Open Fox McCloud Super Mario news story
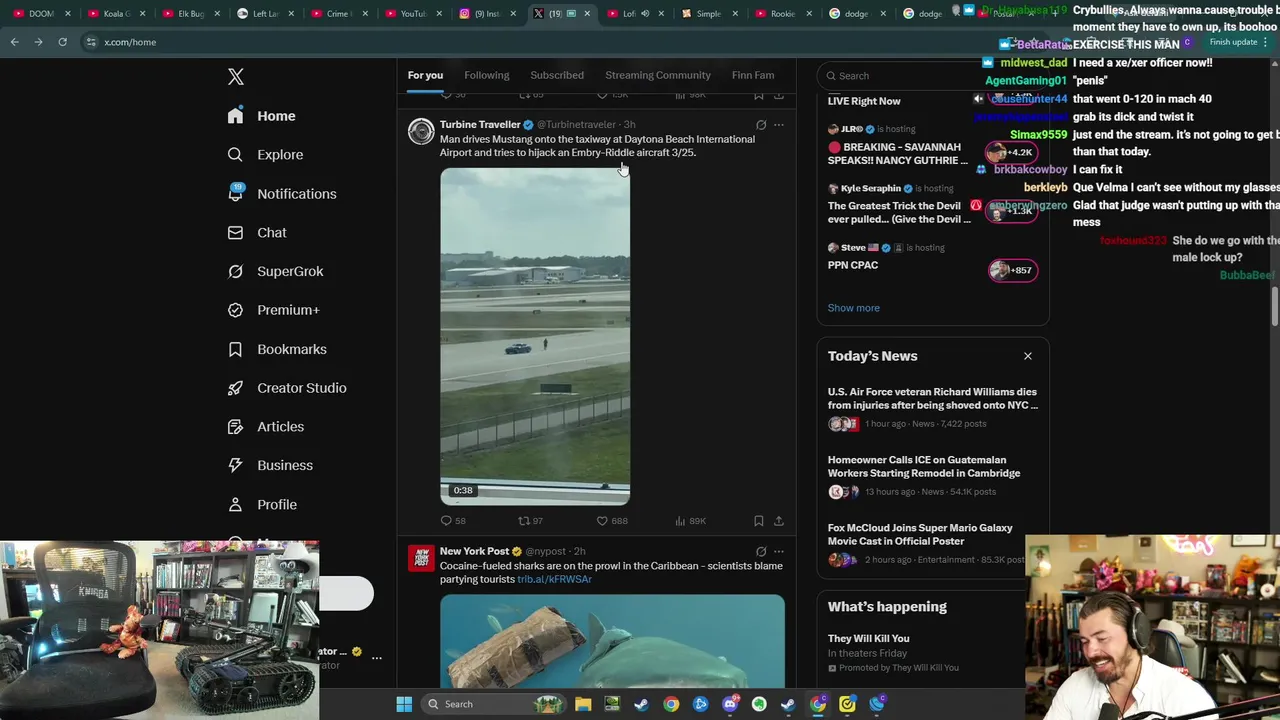The image size is (1280, 720). [932, 546]
